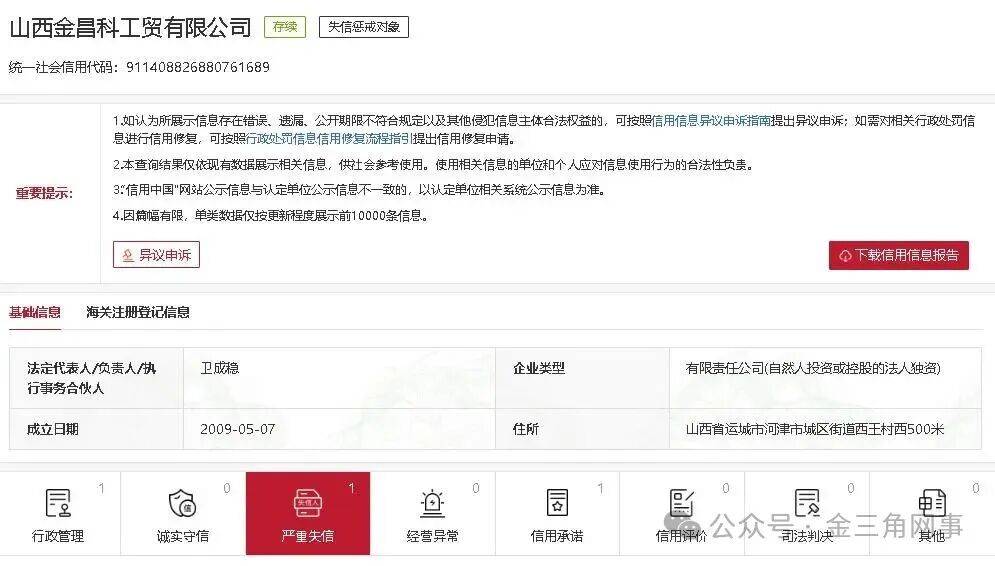This screenshot has height=566, width=995.
Task: Click the 行政管理 category icon
Action: 58,503
